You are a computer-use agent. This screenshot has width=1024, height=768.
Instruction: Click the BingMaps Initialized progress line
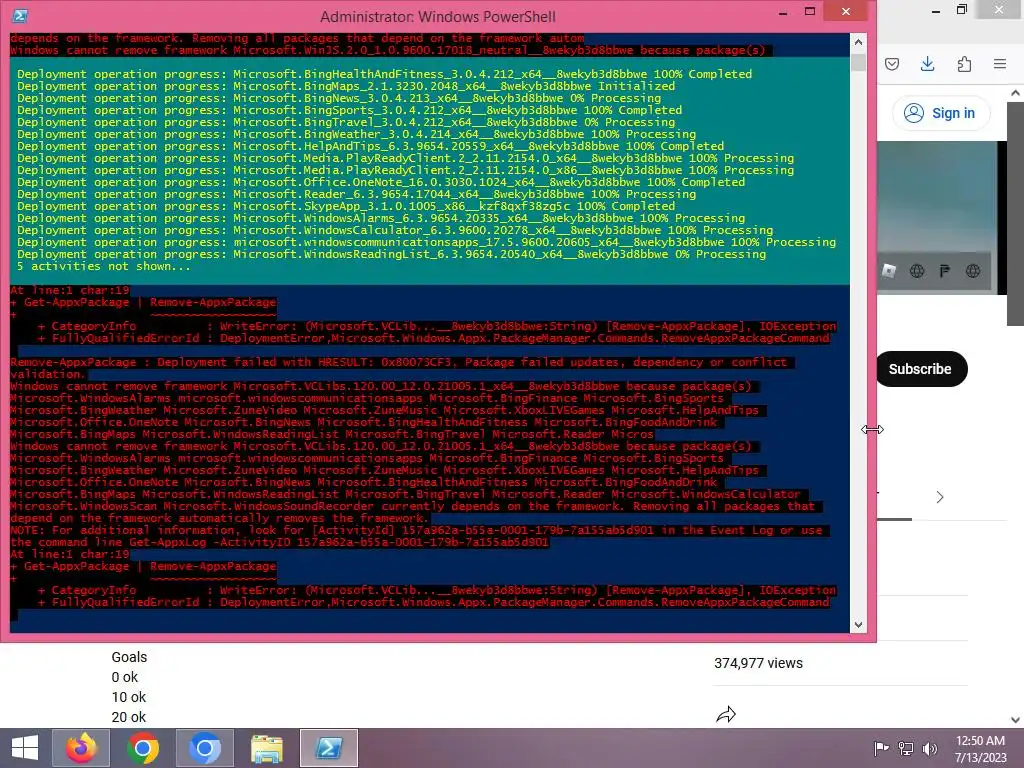click(346, 86)
